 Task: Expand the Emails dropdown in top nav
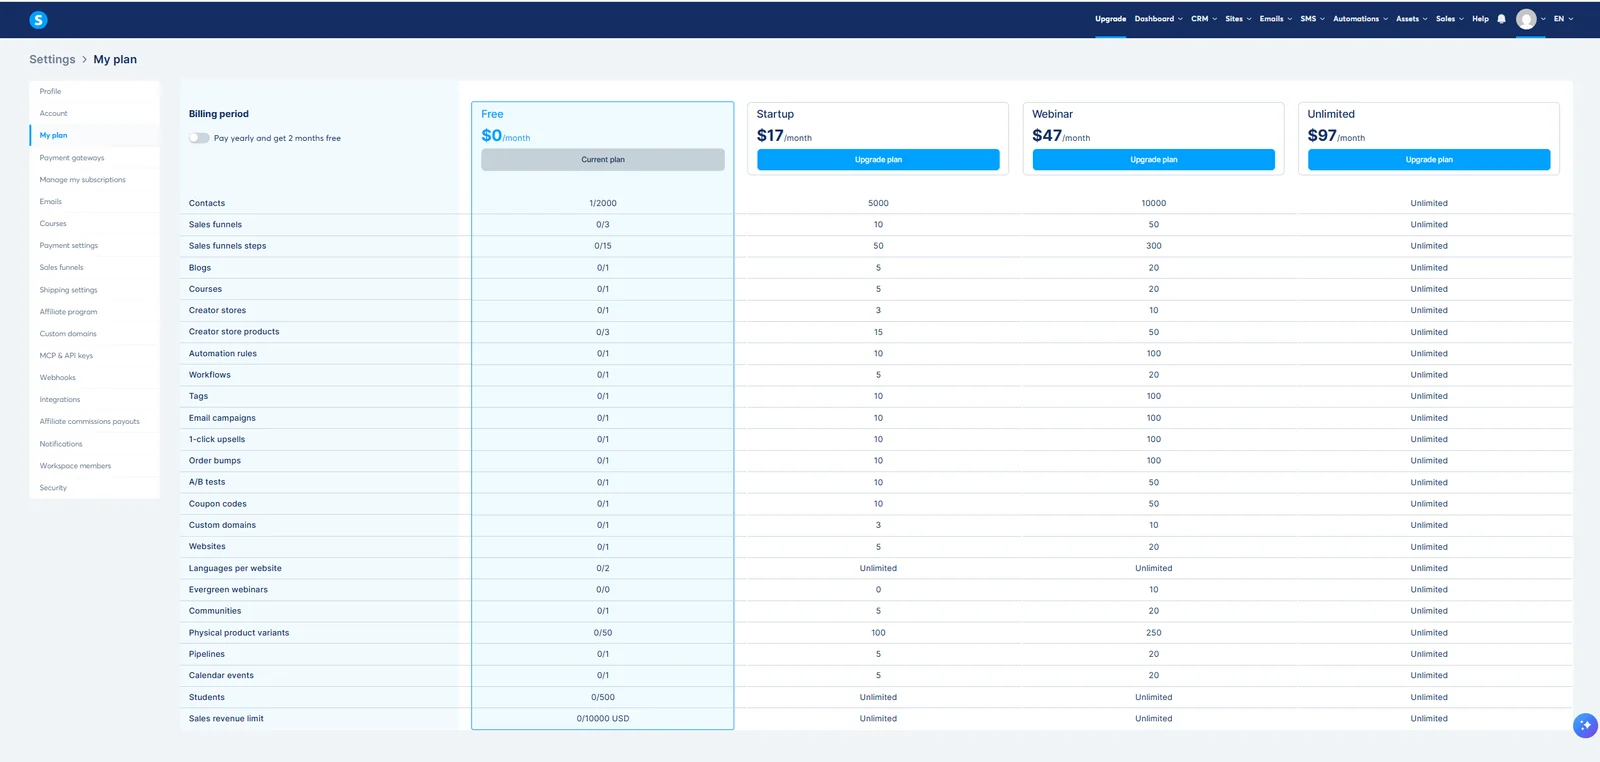1276,19
